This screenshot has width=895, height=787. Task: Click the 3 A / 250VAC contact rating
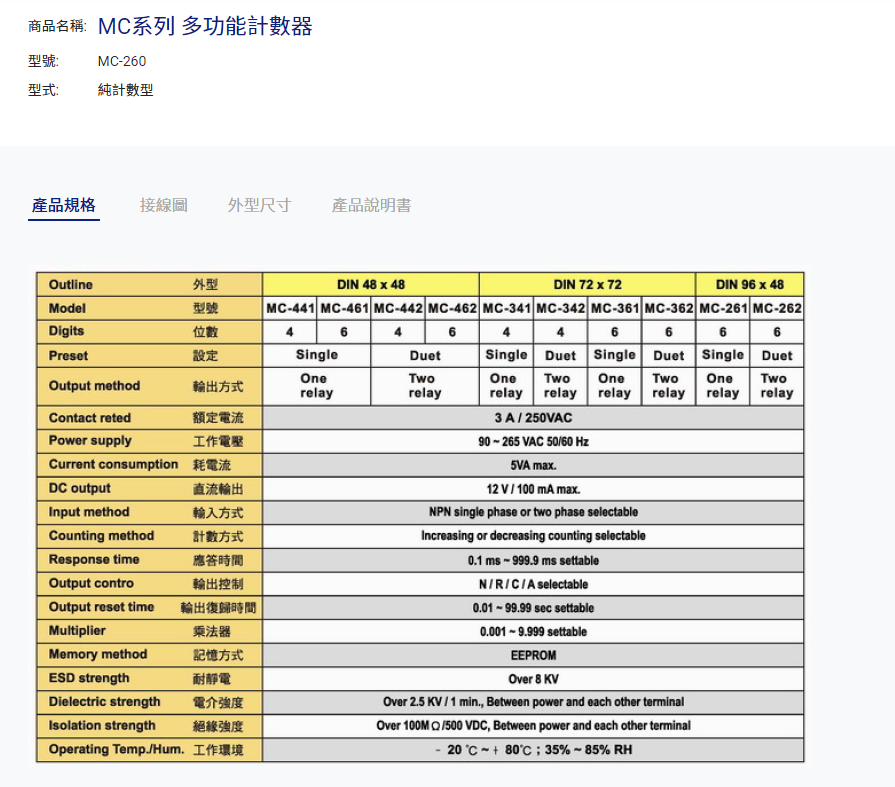click(533, 417)
